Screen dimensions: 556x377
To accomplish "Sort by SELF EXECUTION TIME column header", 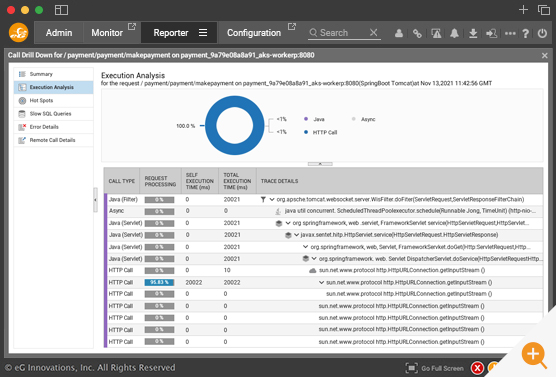I will 200,181.
